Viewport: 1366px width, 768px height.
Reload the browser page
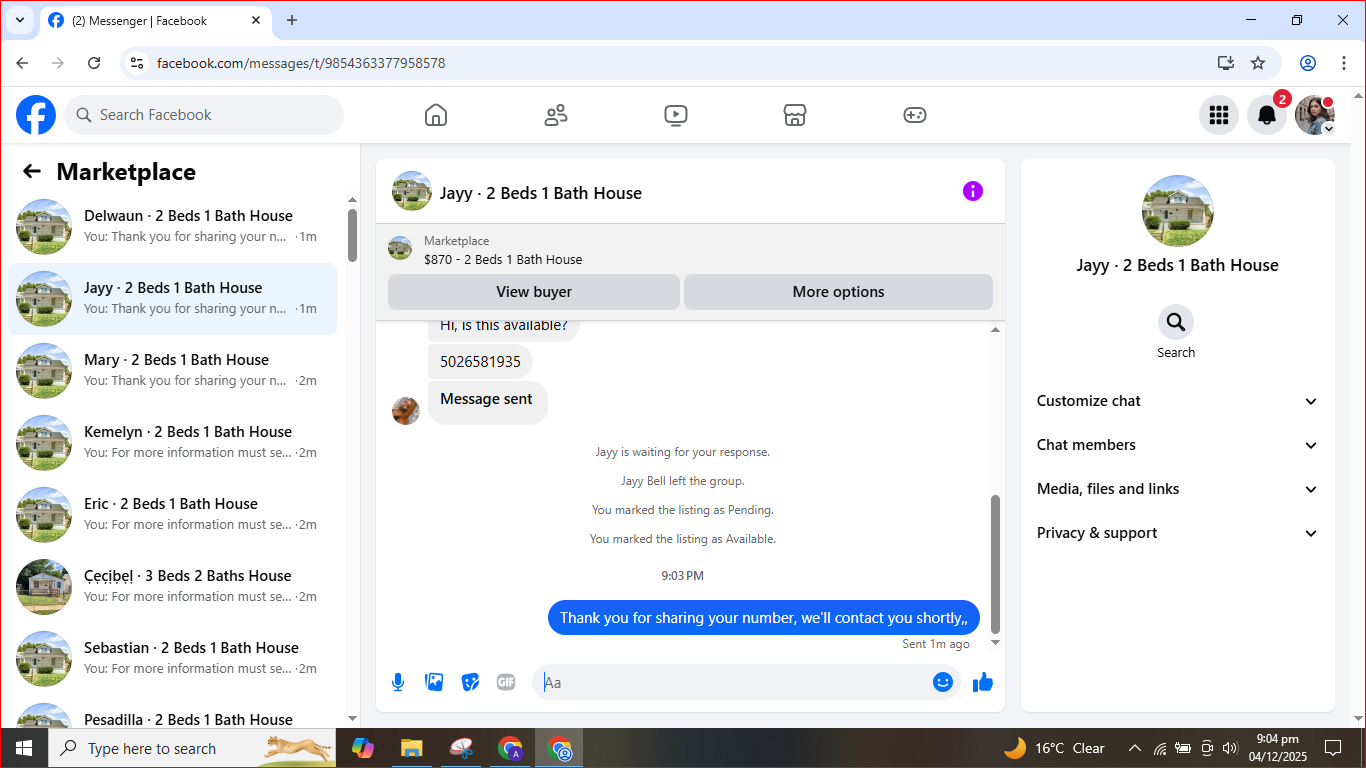[x=94, y=63]
